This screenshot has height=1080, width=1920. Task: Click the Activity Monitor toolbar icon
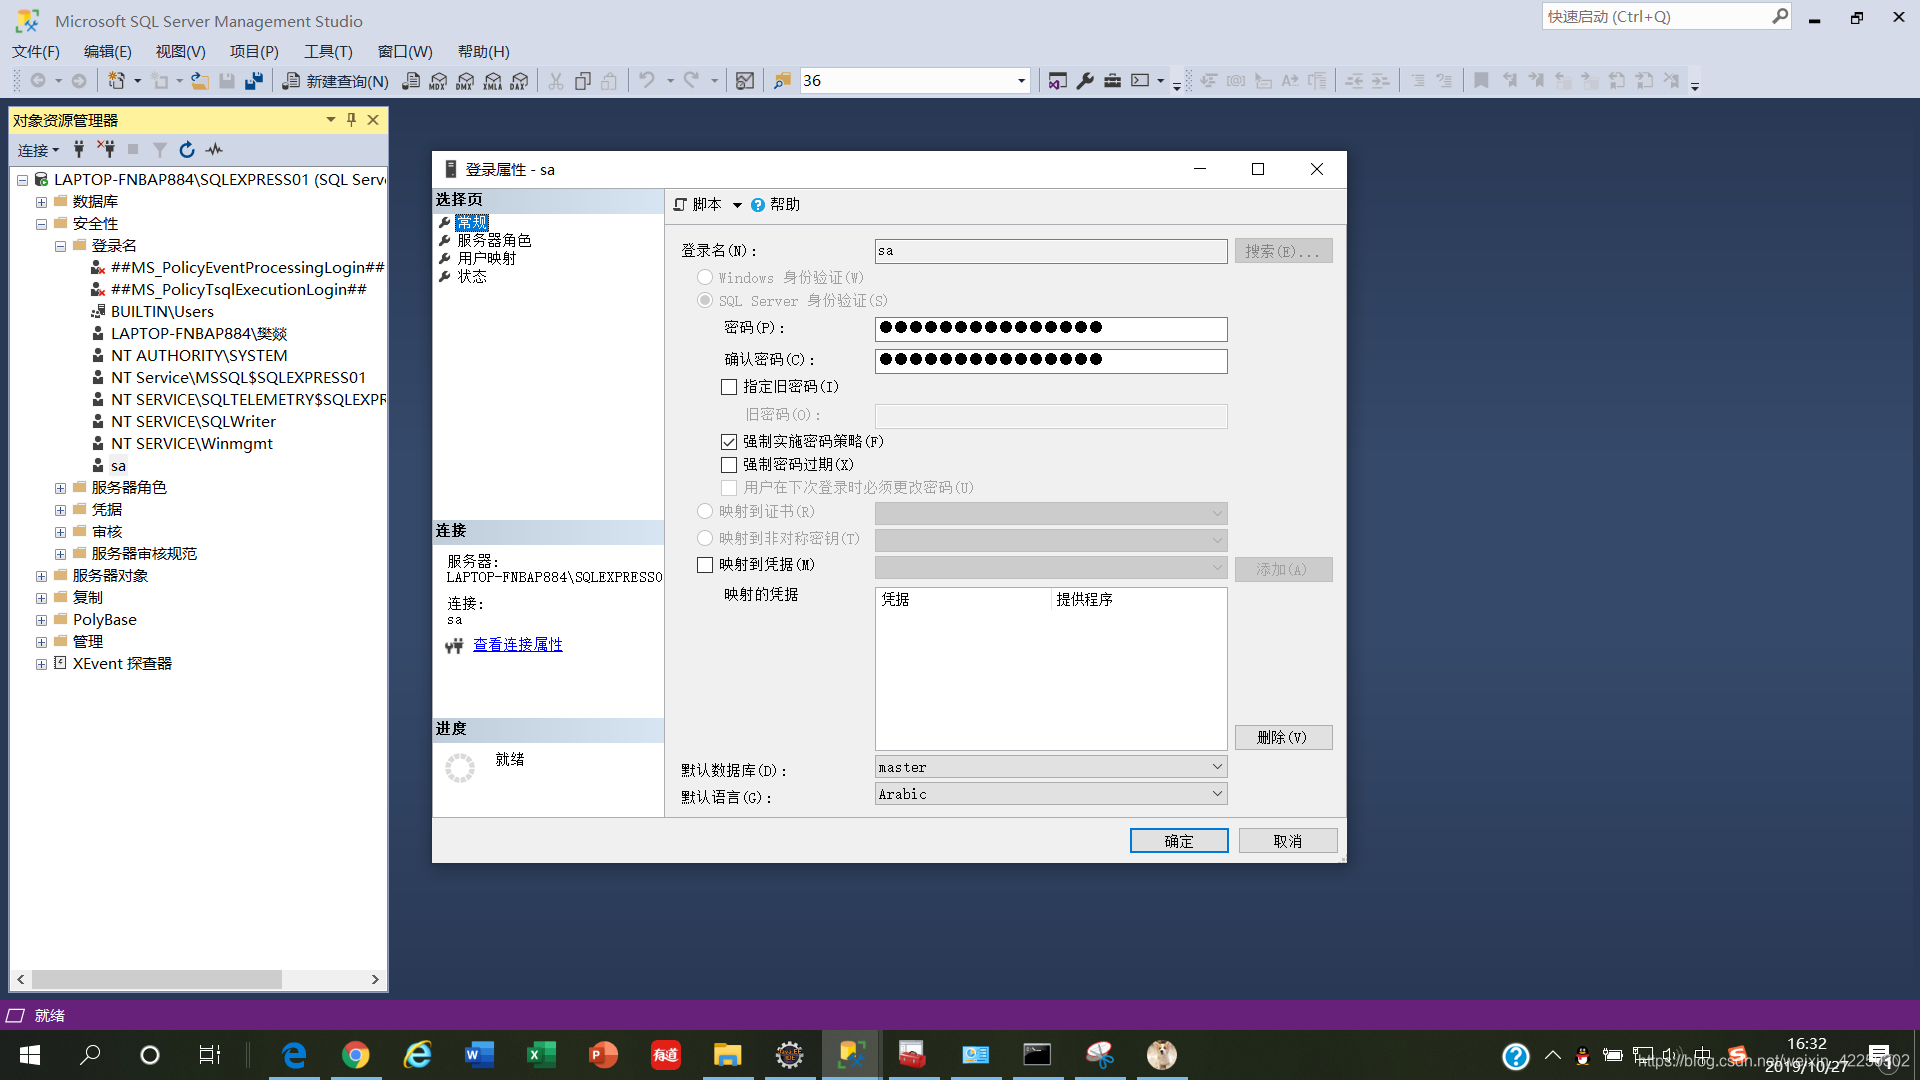[745, 81]
